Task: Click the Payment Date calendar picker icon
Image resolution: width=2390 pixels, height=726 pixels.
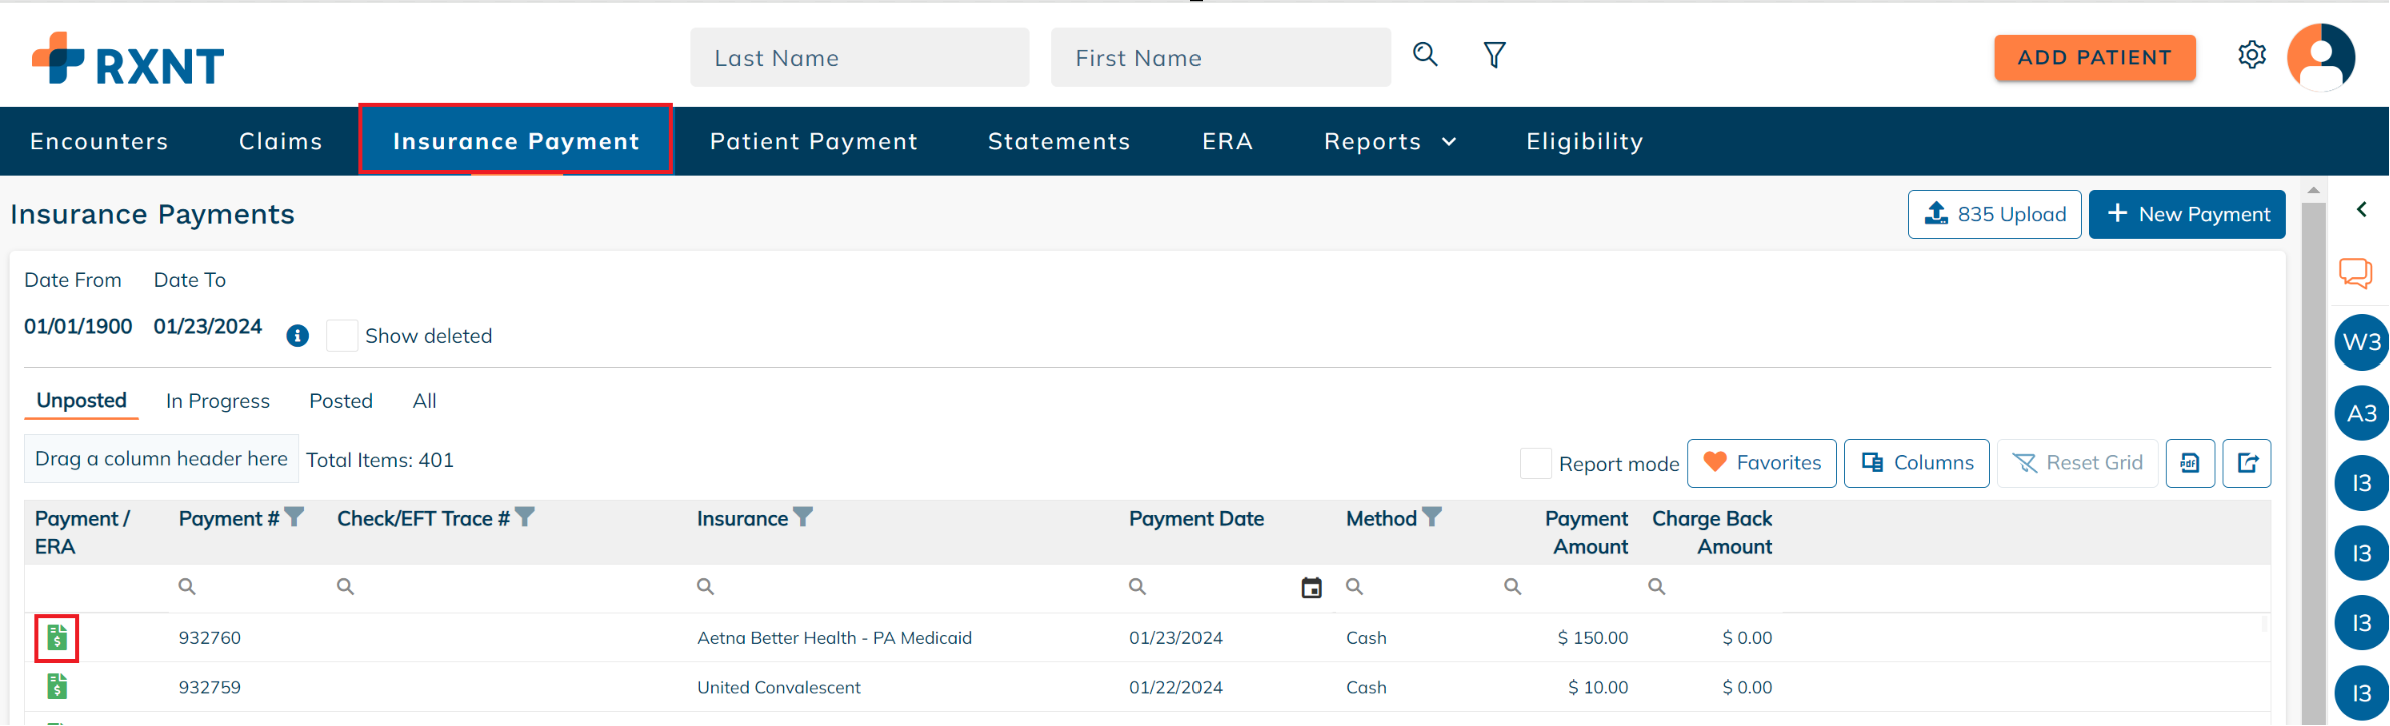Action: coord(1311,588)
